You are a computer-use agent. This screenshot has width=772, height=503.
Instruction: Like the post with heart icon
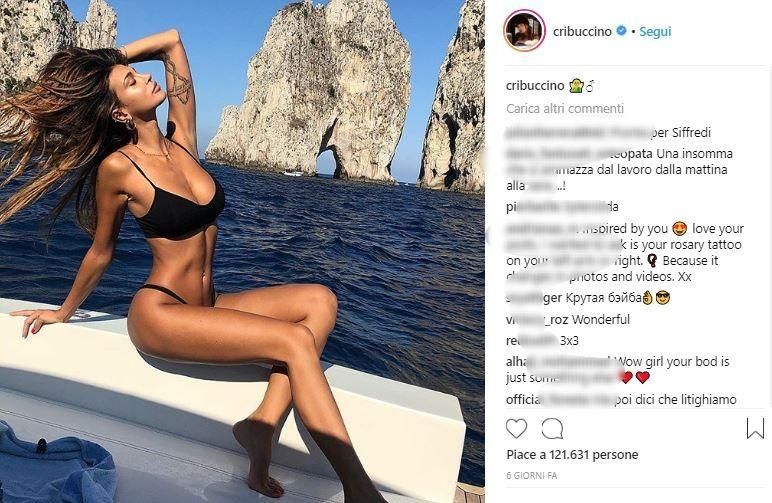[516, 429]
